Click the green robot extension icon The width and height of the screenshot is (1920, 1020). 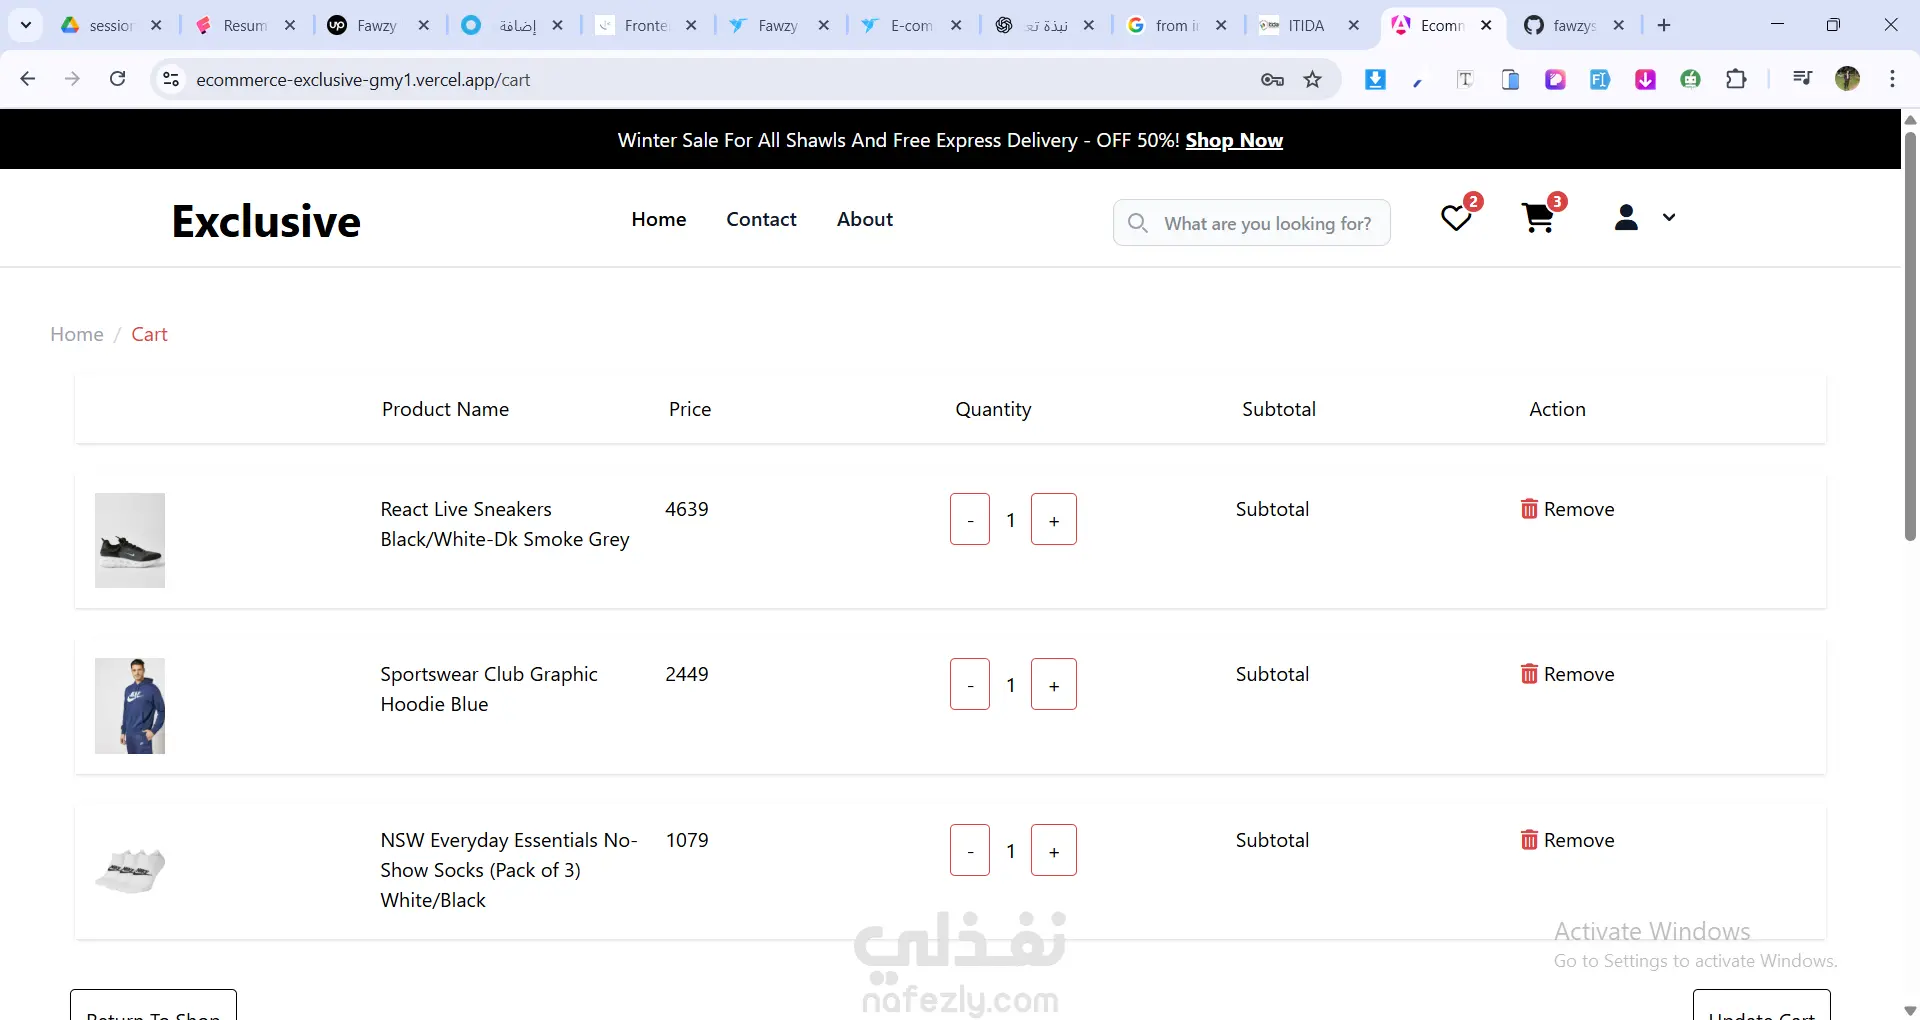pyautogui.click(x=1691, y=79)
